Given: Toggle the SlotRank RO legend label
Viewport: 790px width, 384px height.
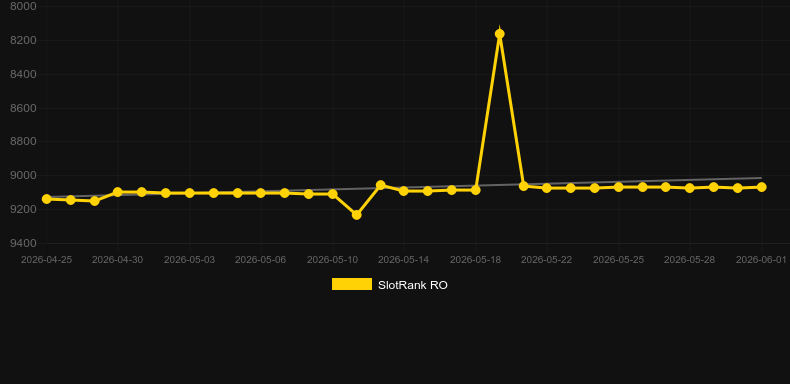Looking at the screenshot, I should click(413, 285).
